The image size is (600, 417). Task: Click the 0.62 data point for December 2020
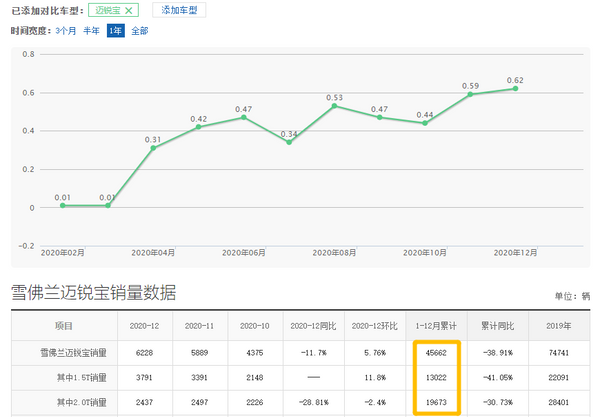click(515, 88)
